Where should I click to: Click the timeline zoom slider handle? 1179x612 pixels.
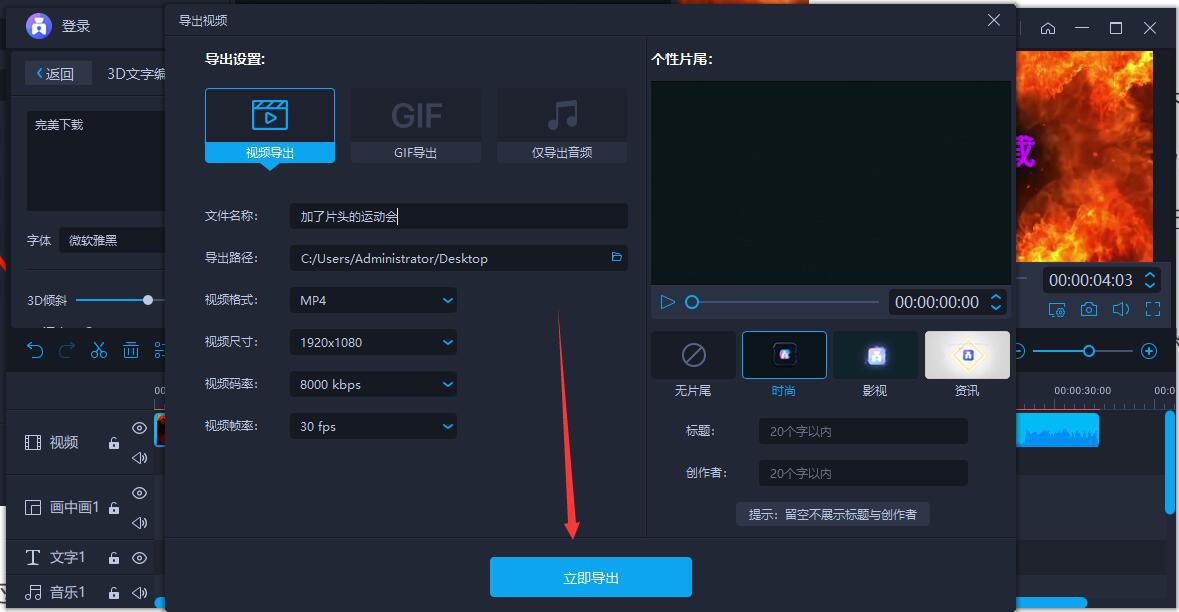(x=1089, y=351)
